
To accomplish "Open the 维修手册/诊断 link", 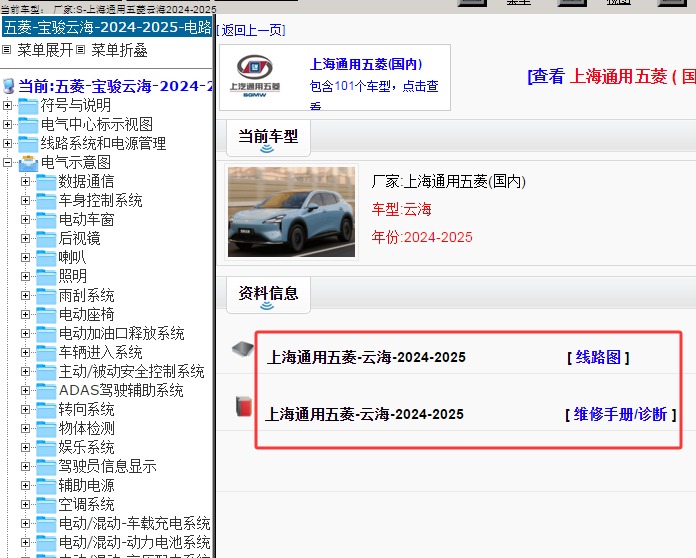I will pos(620,415).
